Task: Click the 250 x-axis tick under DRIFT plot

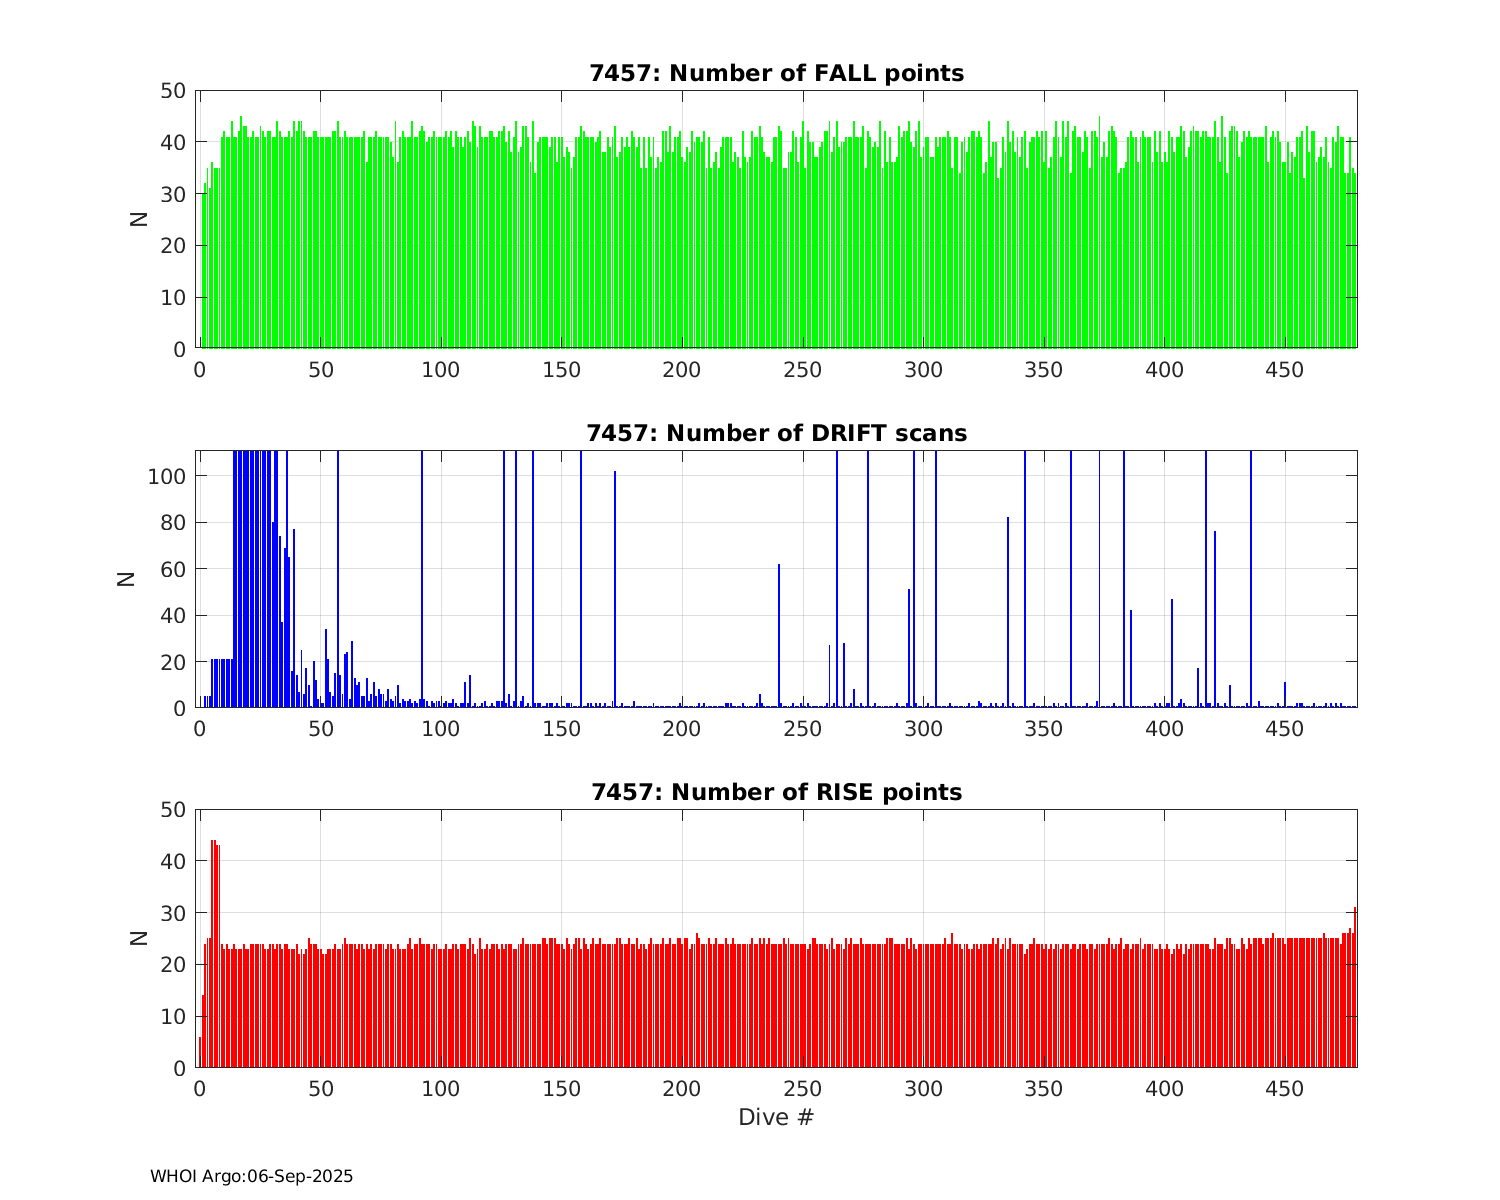Action: coord(803,729)
